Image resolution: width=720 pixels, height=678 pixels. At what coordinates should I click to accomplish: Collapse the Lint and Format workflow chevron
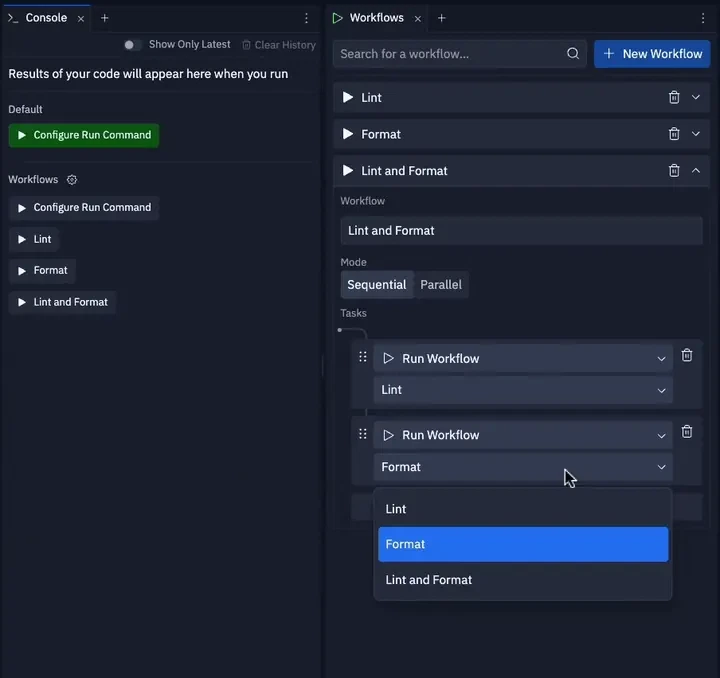click(696, 170)
